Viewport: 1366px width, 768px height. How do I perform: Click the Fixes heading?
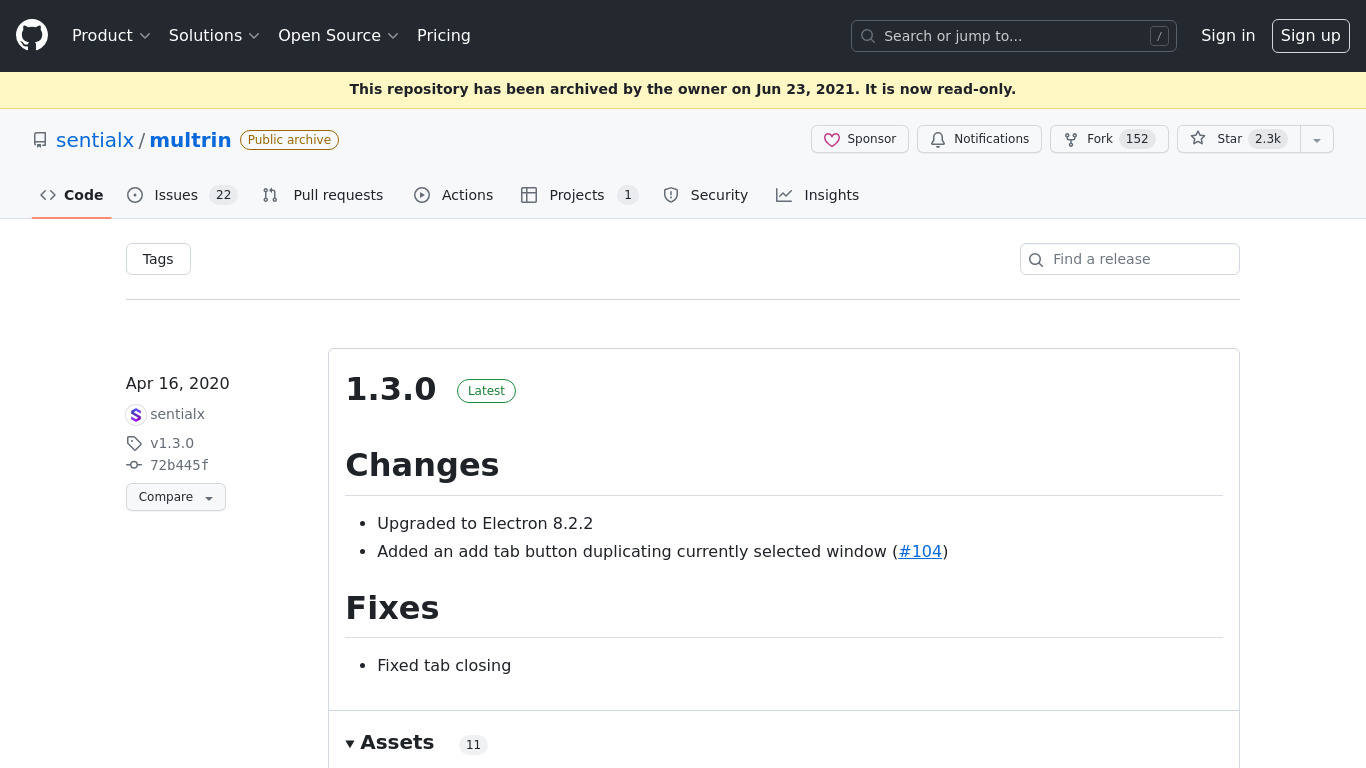point(392,607)
